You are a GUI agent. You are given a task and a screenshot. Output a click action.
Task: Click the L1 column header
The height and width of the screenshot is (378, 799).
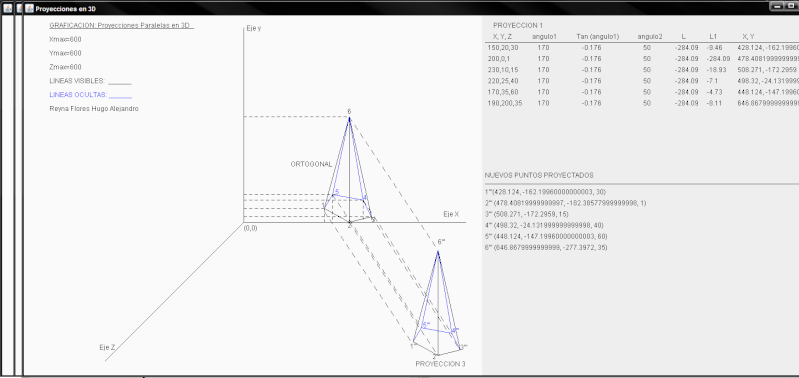(712, 37)
